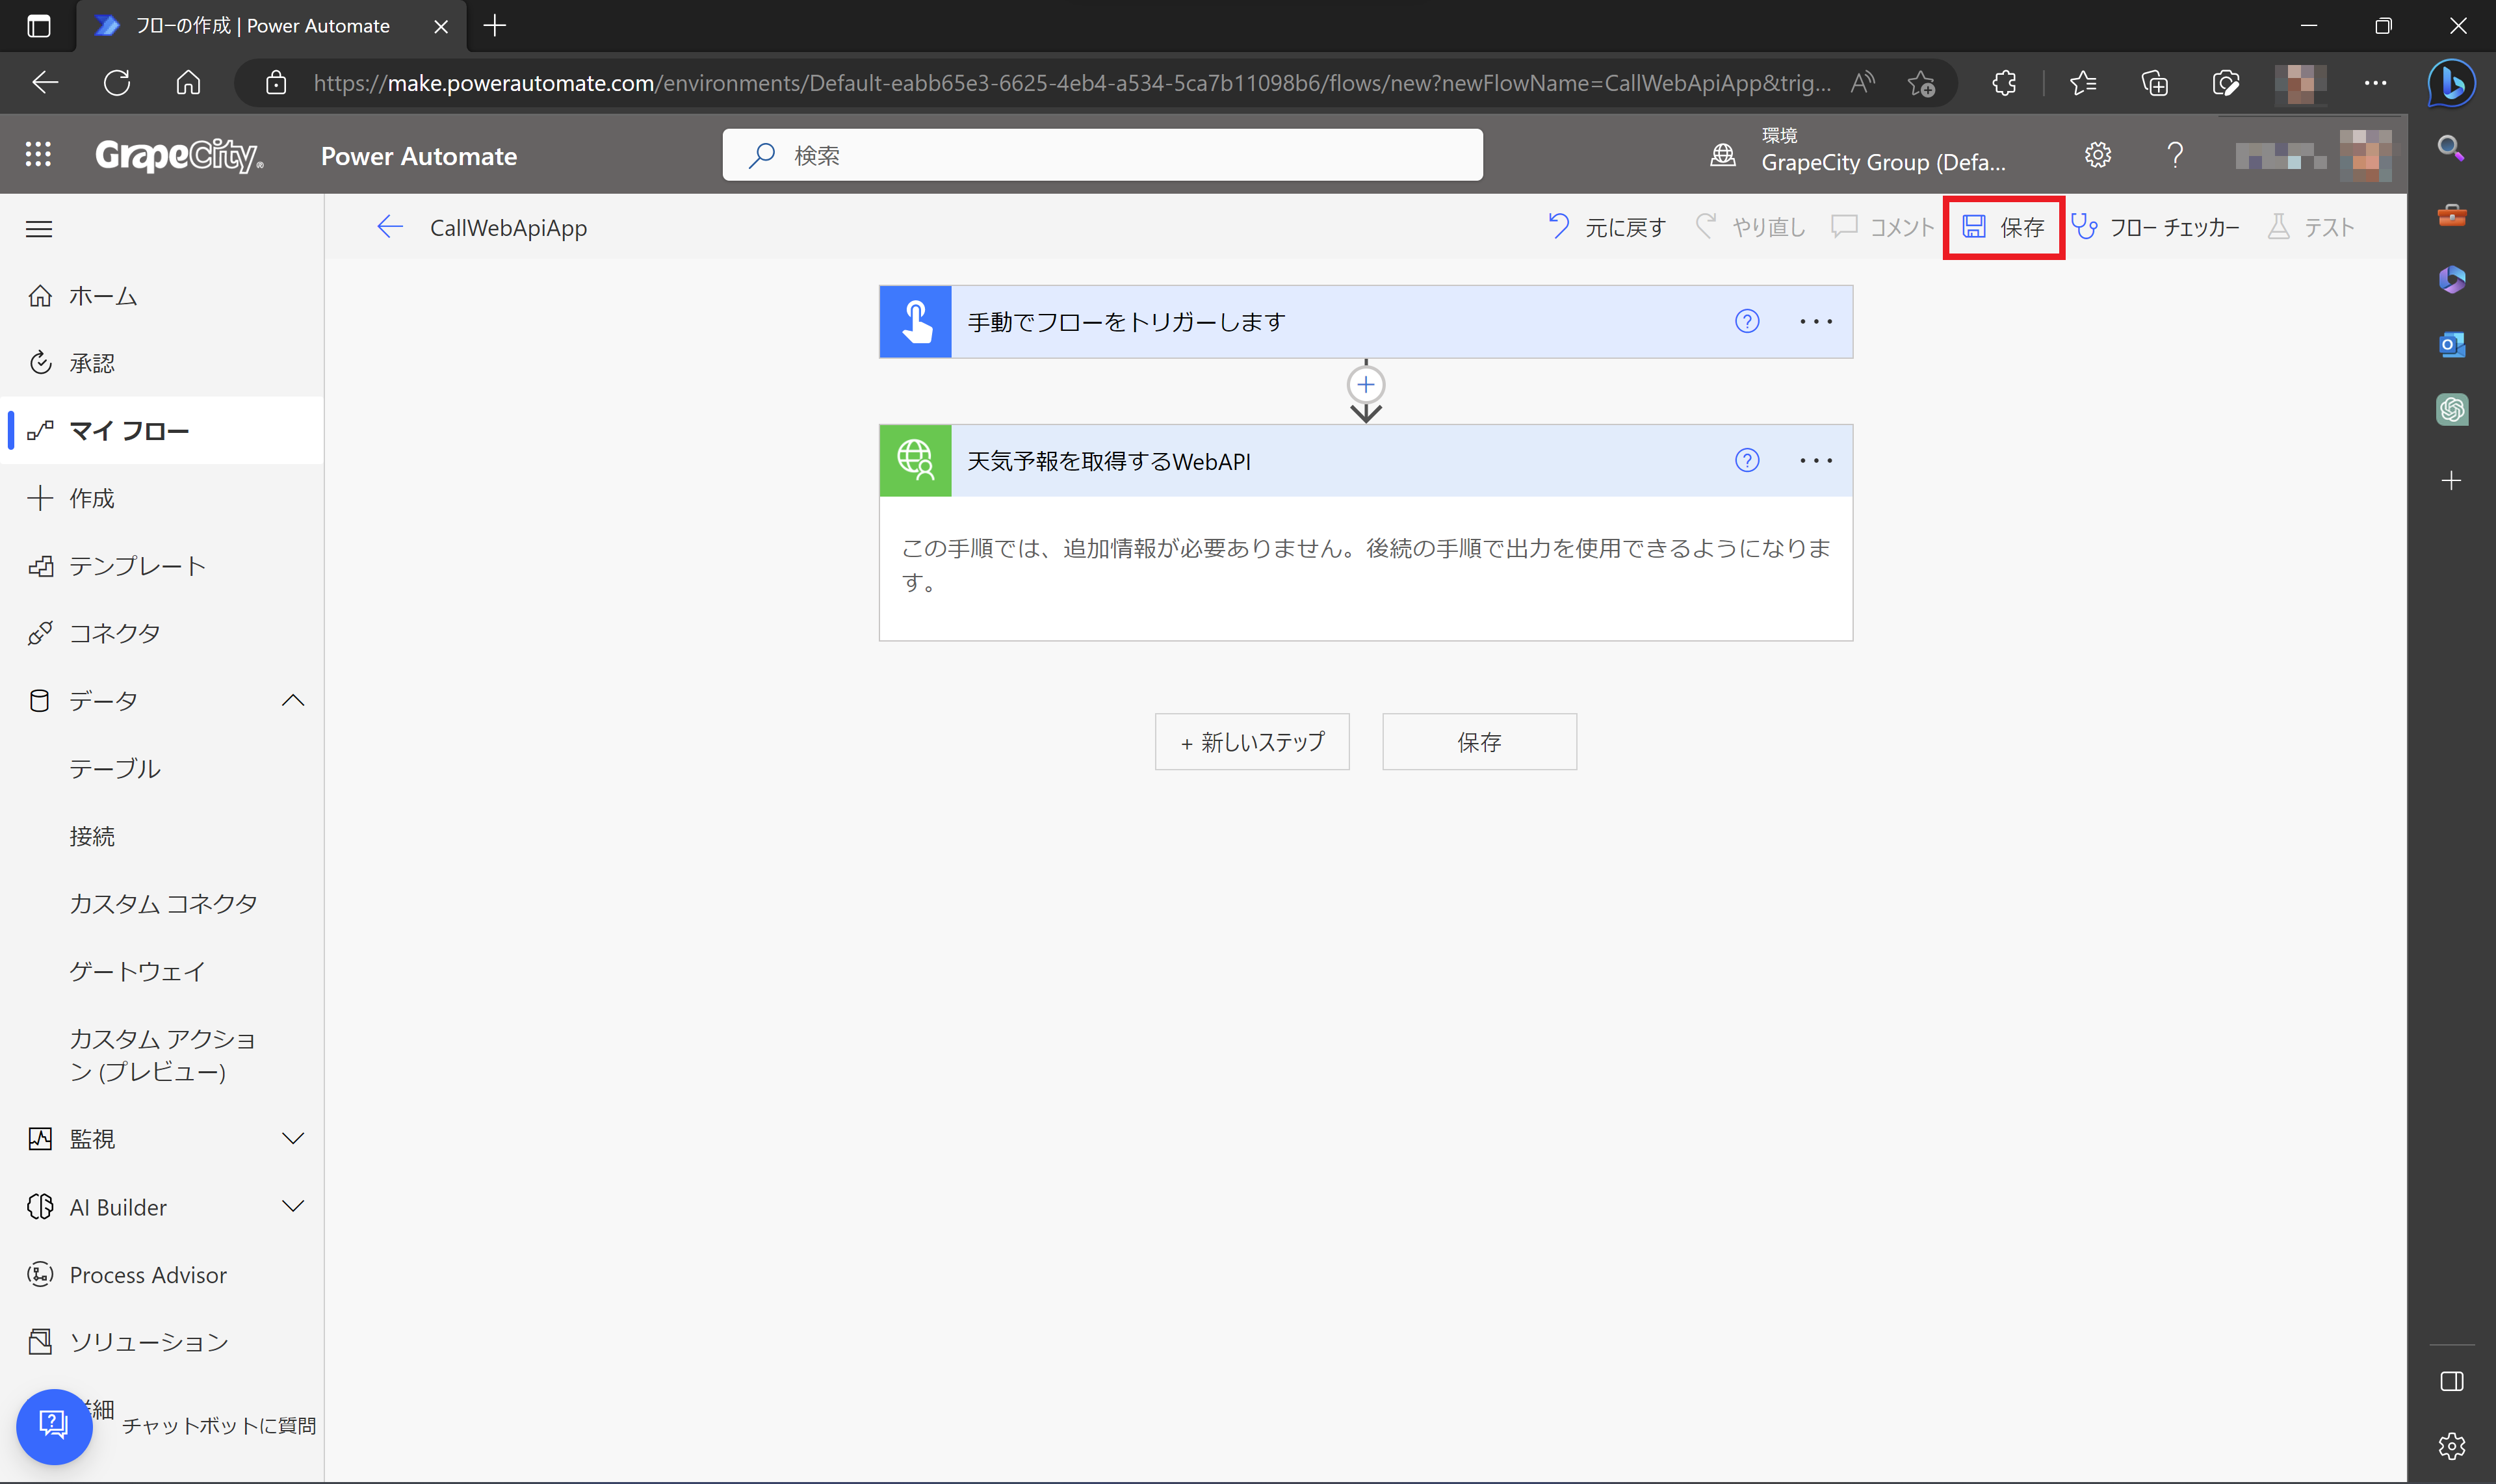The width and height of the screenshot is (2496, 1484).
Task: Toggle the Edge sidebar panel icon
Action: click(2451, 1381)
